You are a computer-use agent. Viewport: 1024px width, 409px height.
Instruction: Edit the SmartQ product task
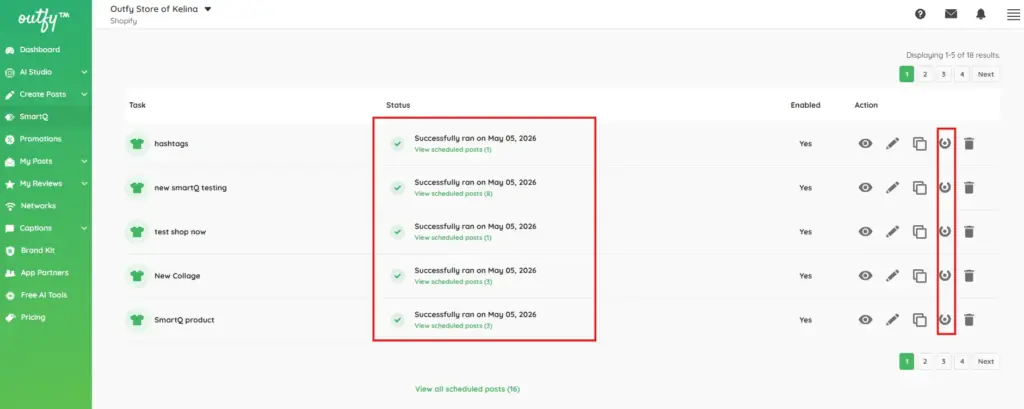tap(892, 319)
